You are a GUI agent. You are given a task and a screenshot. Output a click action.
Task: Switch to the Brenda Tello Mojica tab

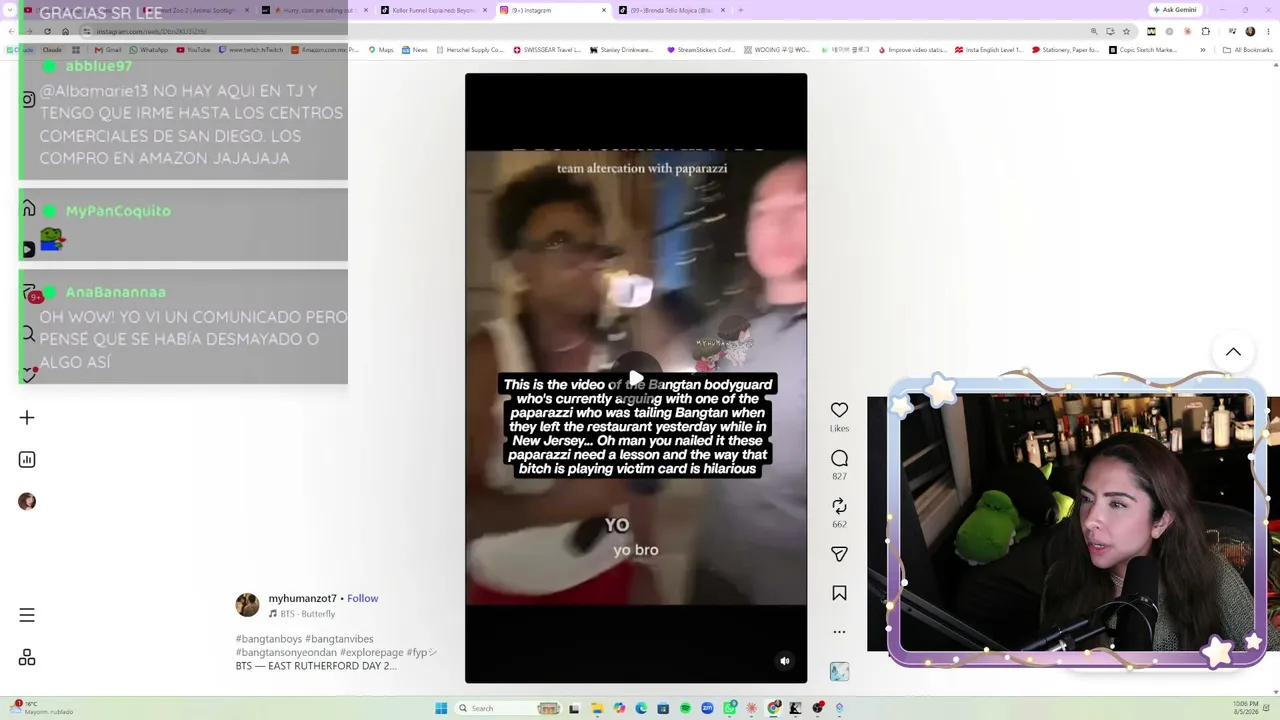coord(672,10)
